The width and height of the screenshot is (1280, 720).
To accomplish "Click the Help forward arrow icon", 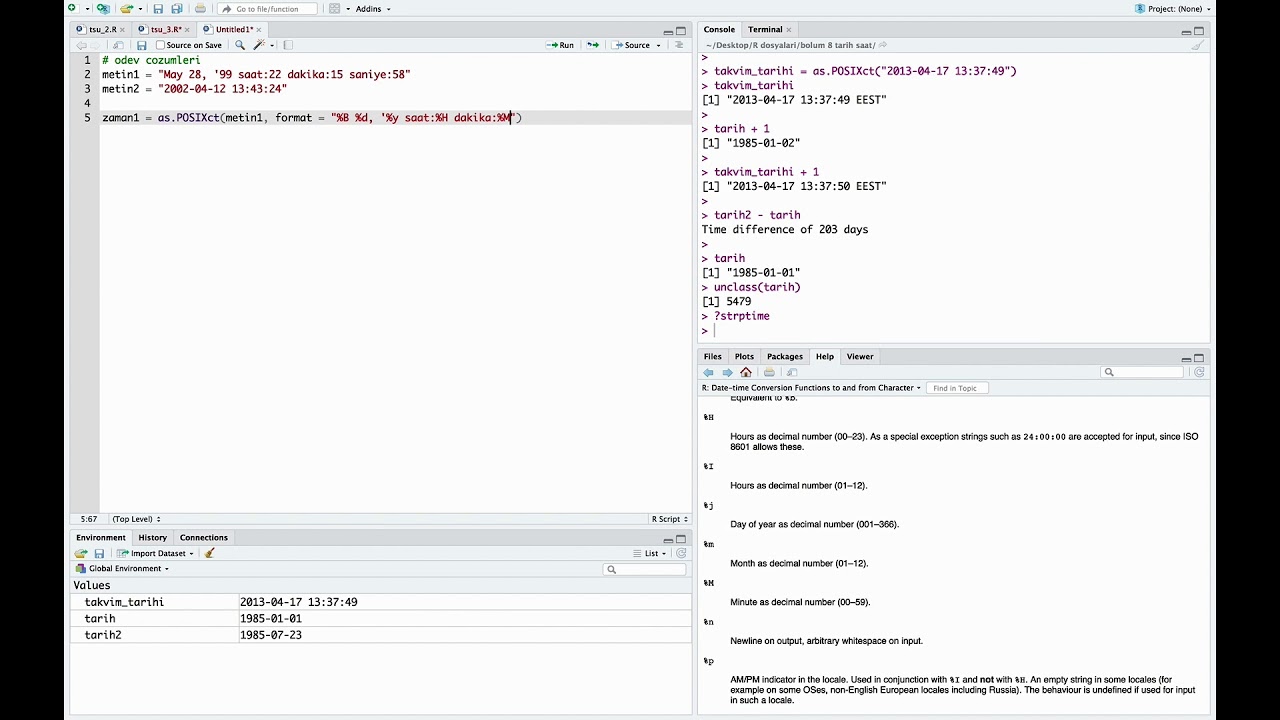I will tap(727, 373).
